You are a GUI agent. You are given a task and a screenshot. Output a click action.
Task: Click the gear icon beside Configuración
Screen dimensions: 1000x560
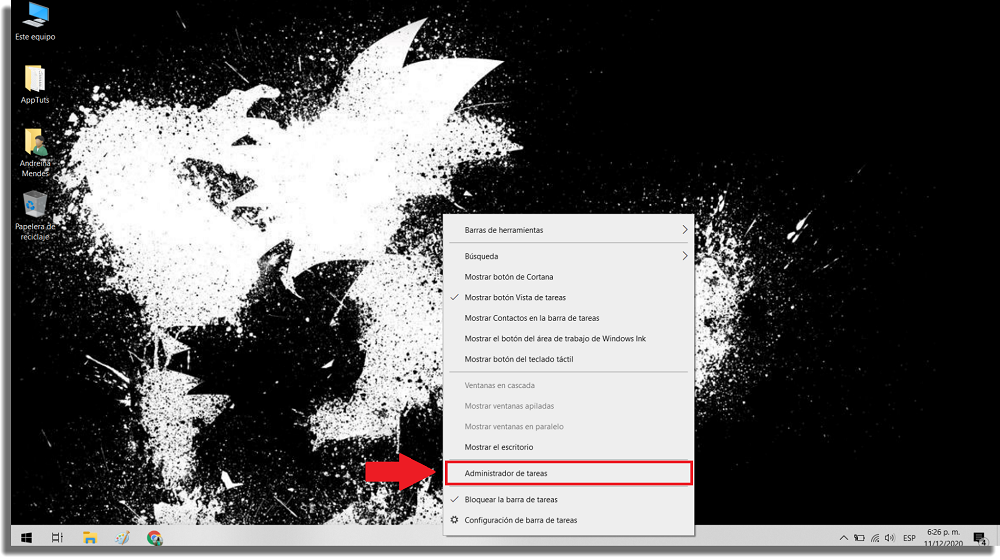(x=454, y=519)
